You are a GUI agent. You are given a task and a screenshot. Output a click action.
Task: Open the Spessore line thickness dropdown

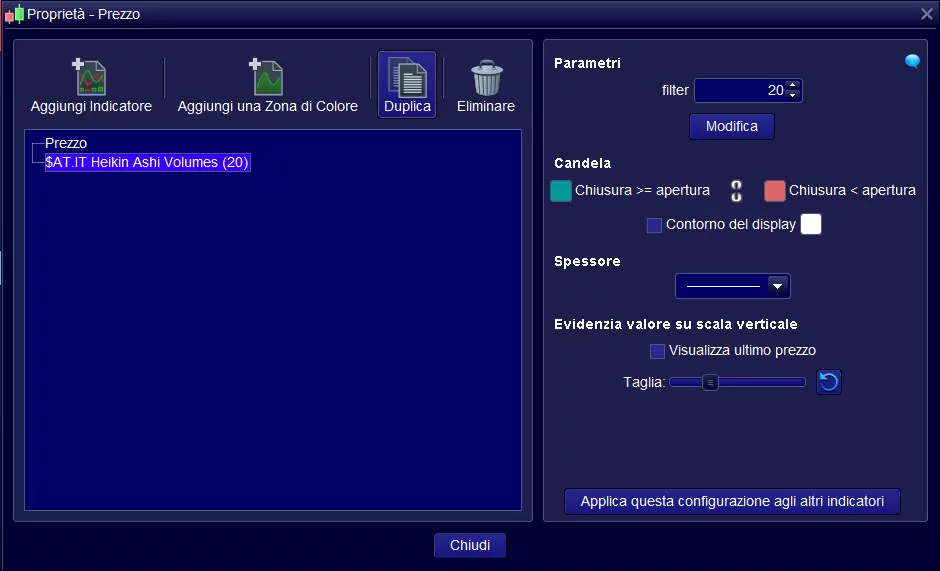click(x=733, y=286)
